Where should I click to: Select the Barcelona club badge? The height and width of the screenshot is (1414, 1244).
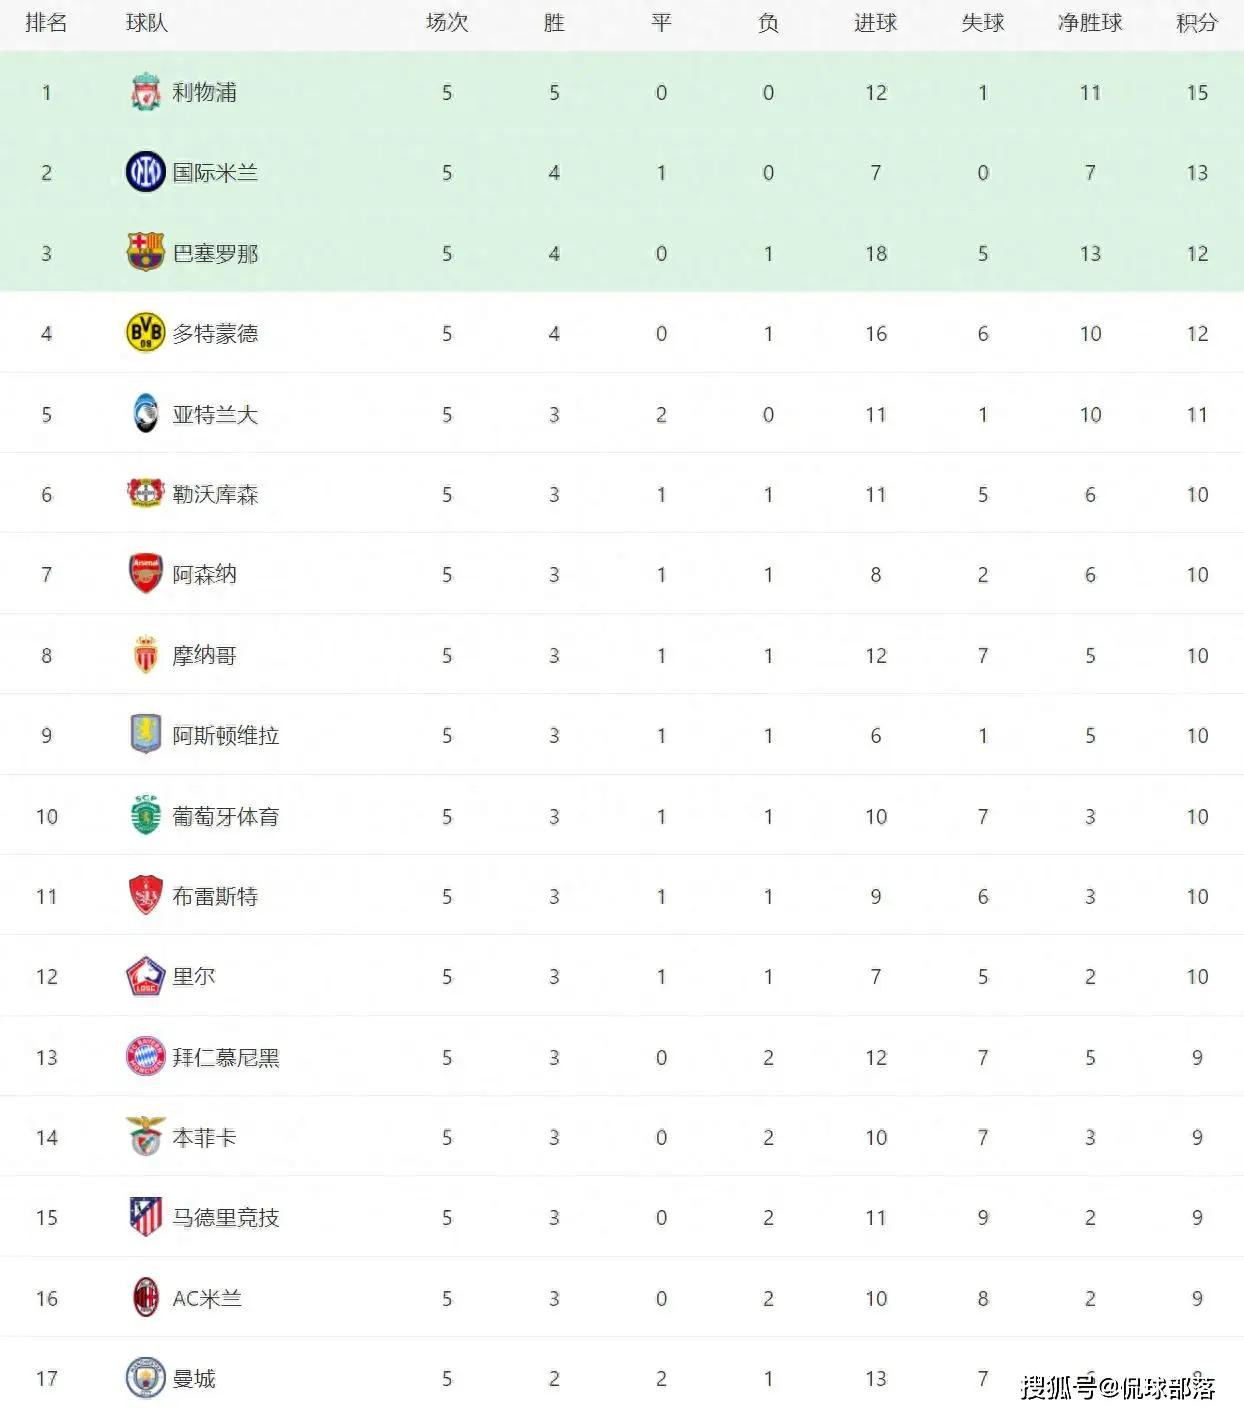145,252
